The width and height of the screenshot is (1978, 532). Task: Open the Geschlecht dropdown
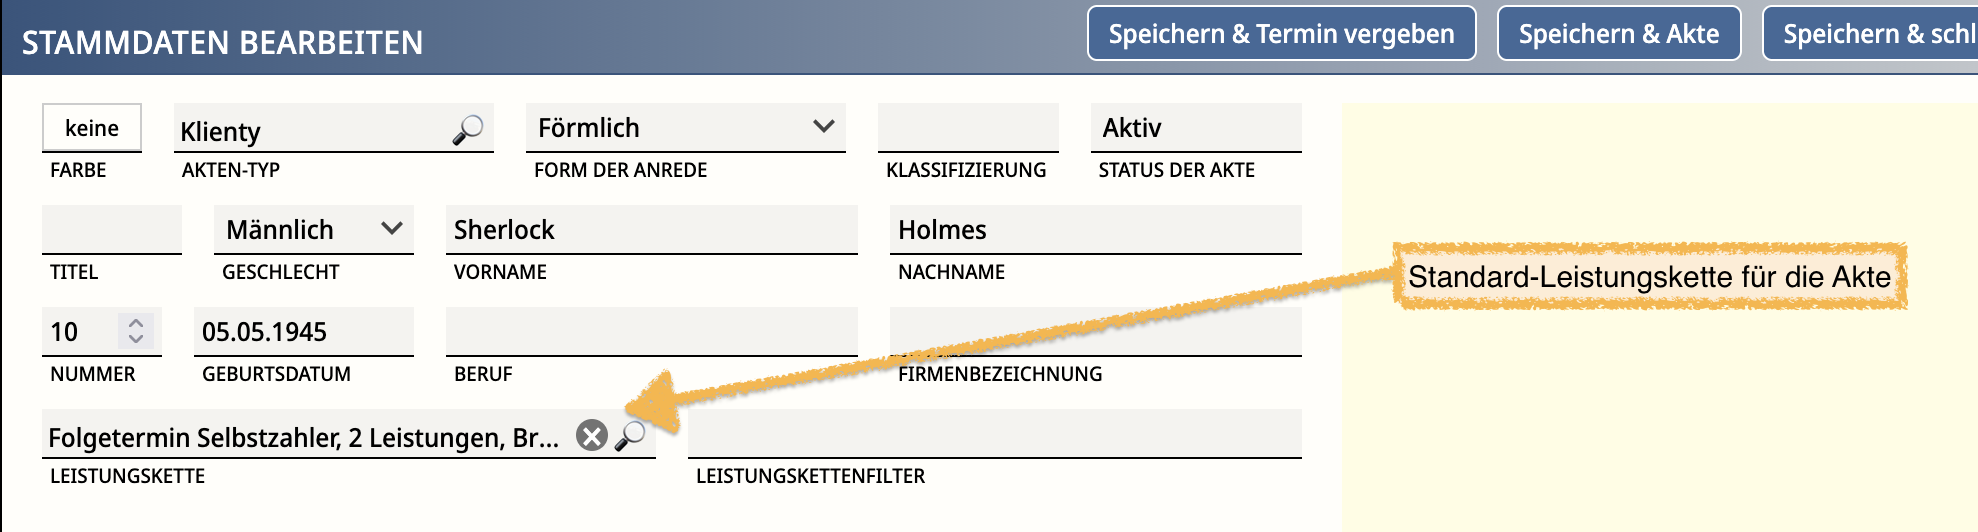click(392, 229)
